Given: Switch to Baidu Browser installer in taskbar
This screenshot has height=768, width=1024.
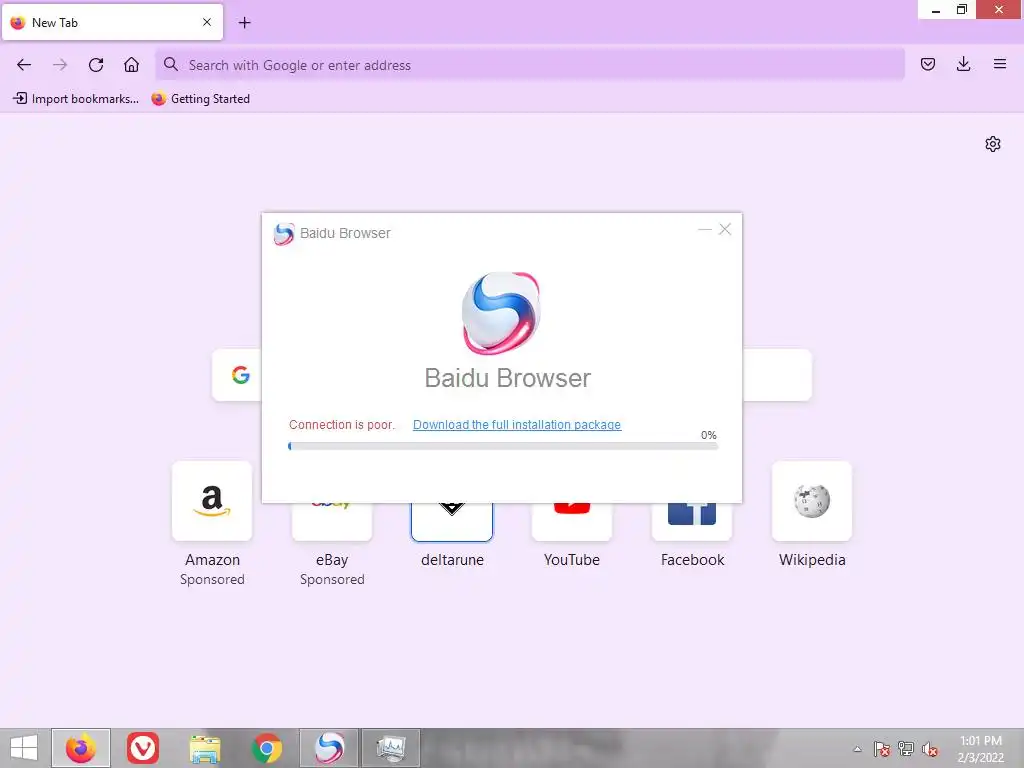Looking at the screenshot, I should (x=329, y=748).
